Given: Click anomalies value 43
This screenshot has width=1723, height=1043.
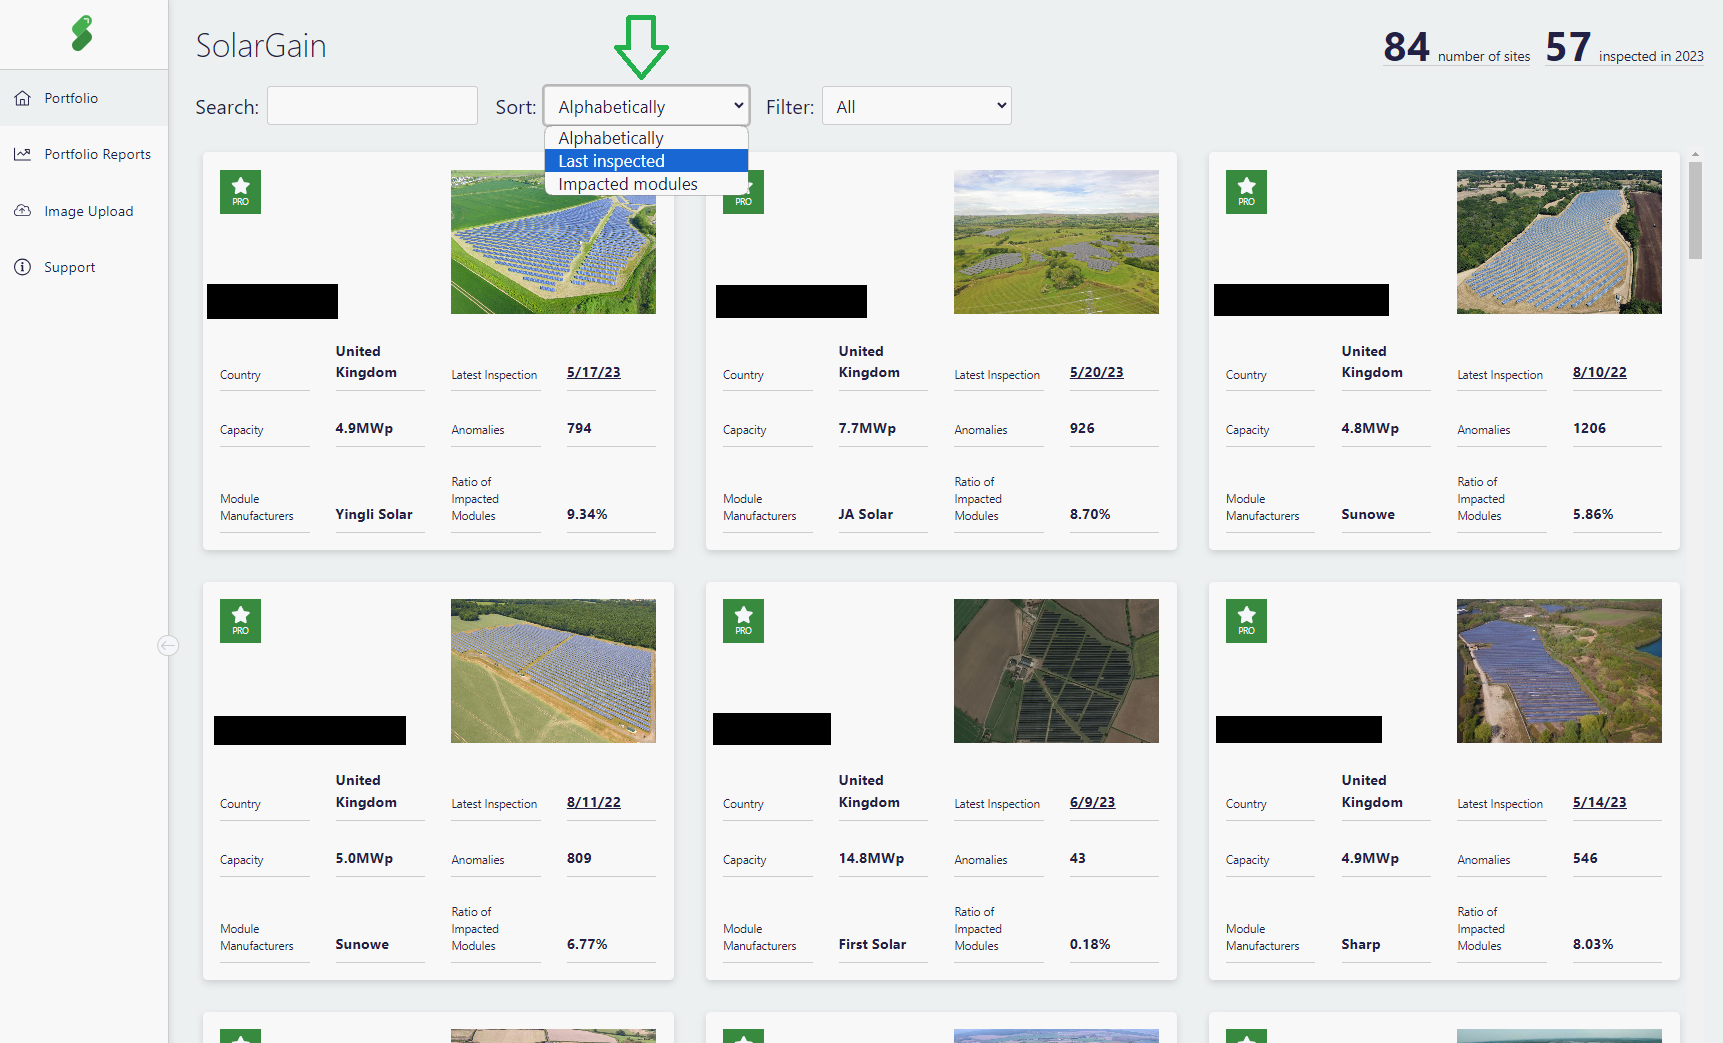Looking at the screenshot, I should [x=1077, y=858].
